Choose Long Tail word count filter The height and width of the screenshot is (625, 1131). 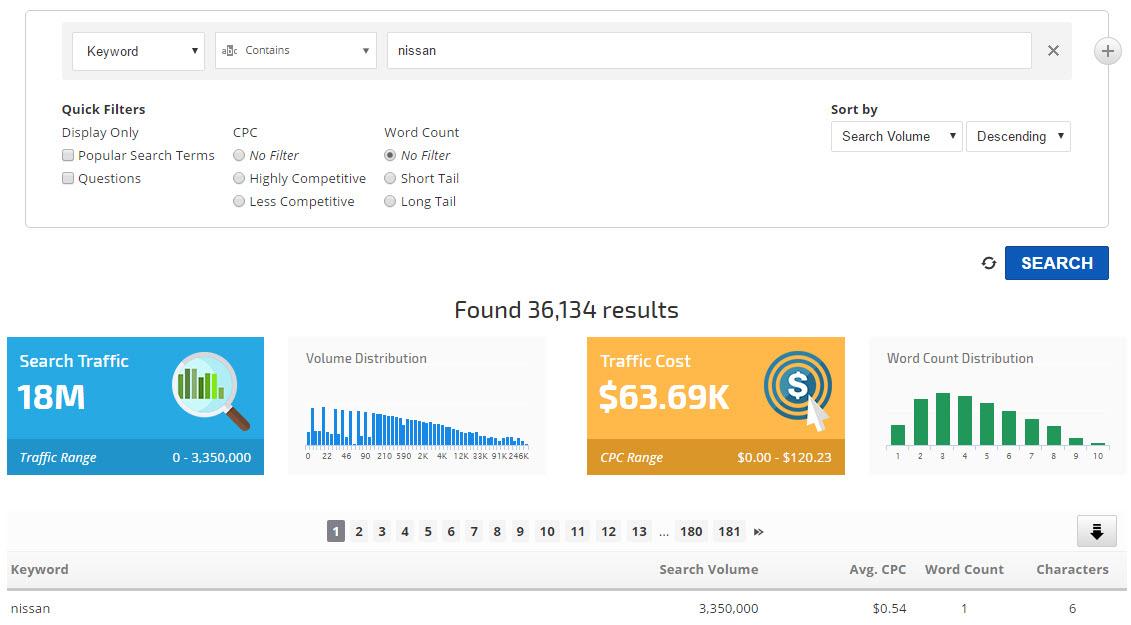click(x=391, y=202)
